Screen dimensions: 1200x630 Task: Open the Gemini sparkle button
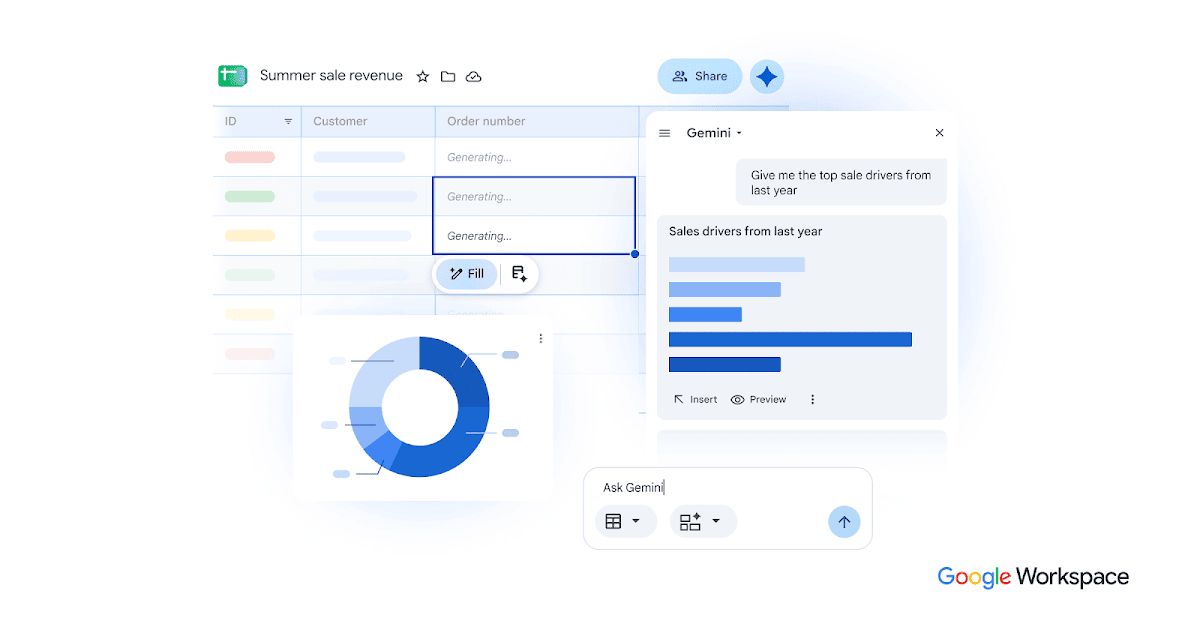767,76
